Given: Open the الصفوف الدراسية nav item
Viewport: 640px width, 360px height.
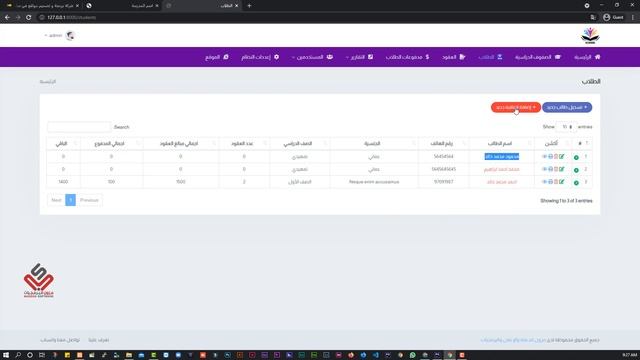Looking at the screenshot, I should point(538,57).
